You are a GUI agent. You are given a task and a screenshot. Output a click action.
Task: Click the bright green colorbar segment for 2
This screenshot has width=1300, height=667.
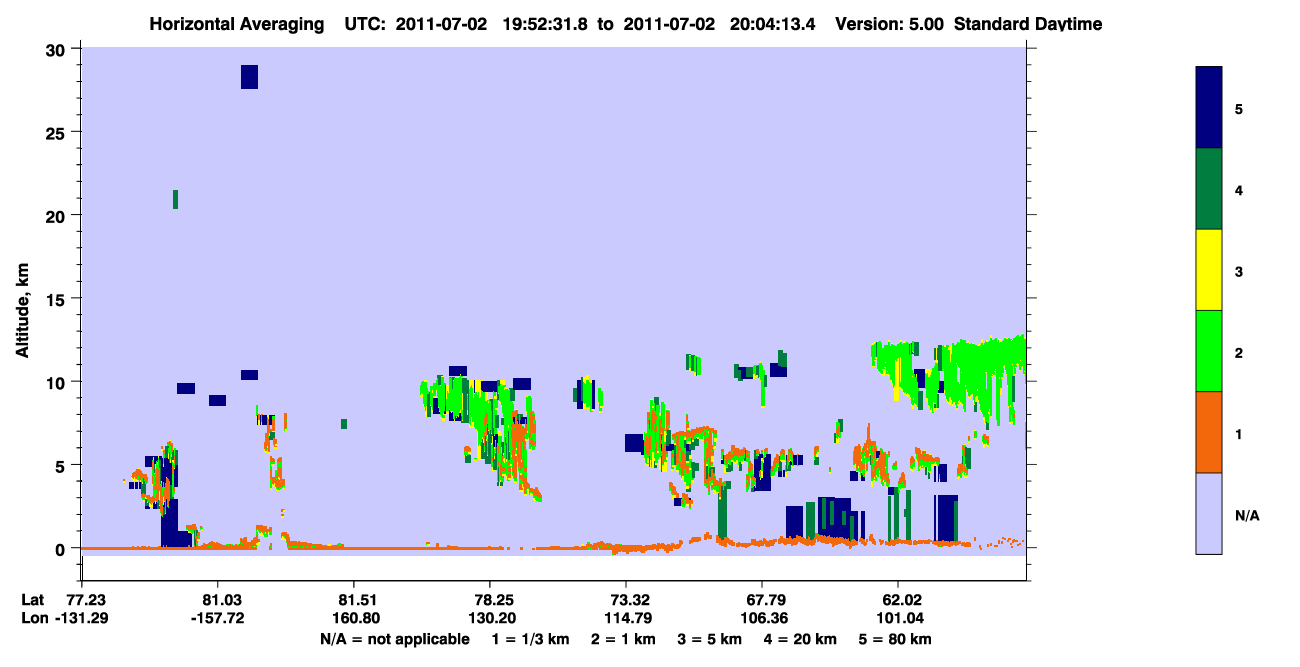click(x=1209, y=351)
